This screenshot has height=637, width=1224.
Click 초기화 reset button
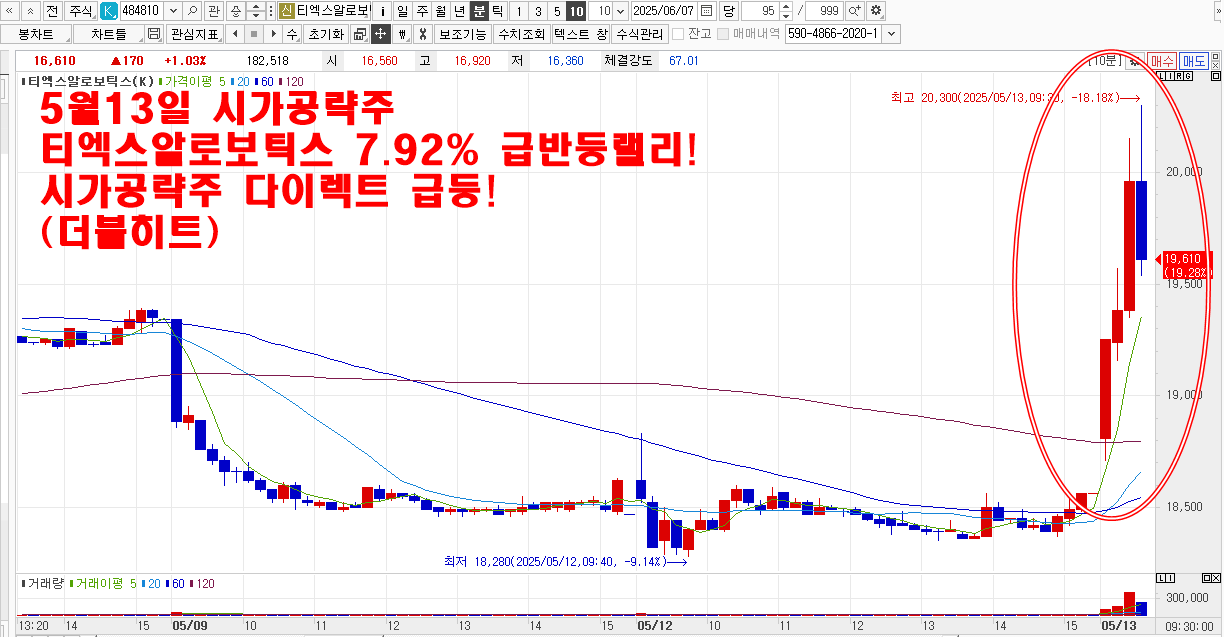click(325, 34)
